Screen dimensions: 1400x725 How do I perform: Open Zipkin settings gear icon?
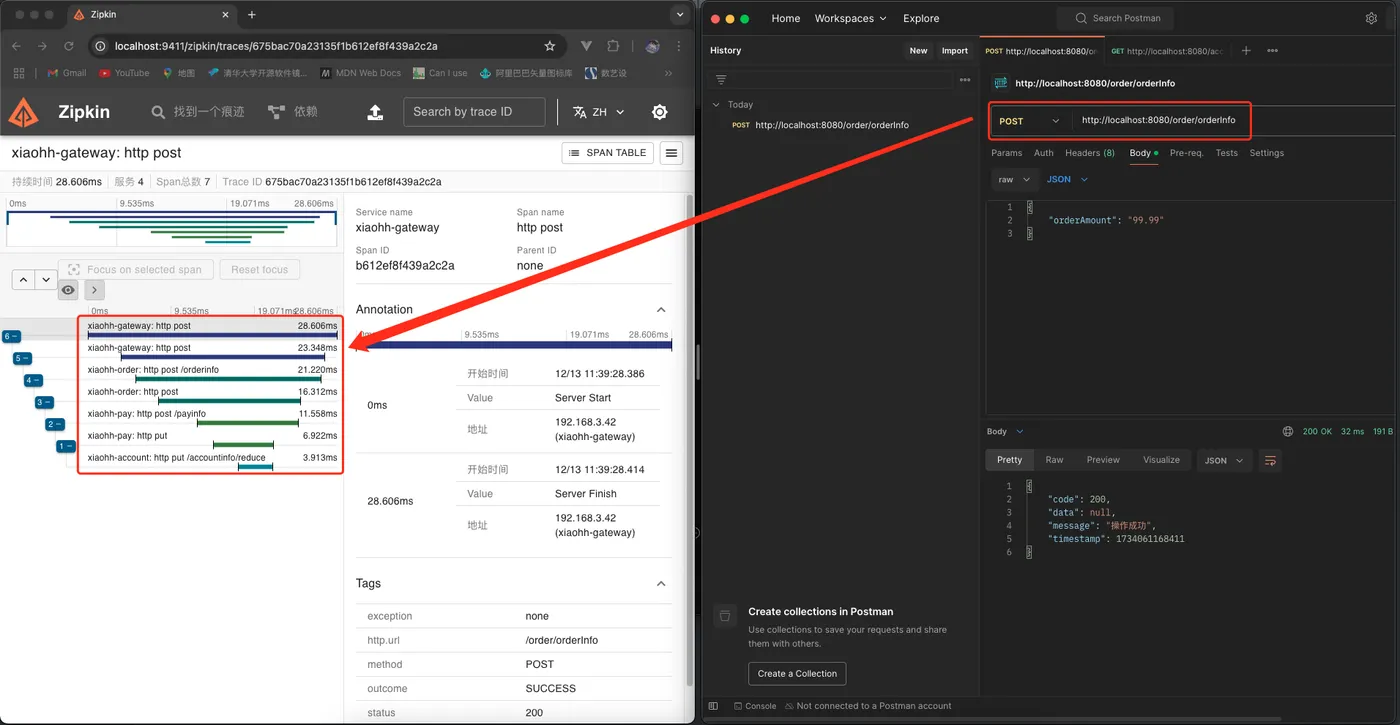coord(659,112)
